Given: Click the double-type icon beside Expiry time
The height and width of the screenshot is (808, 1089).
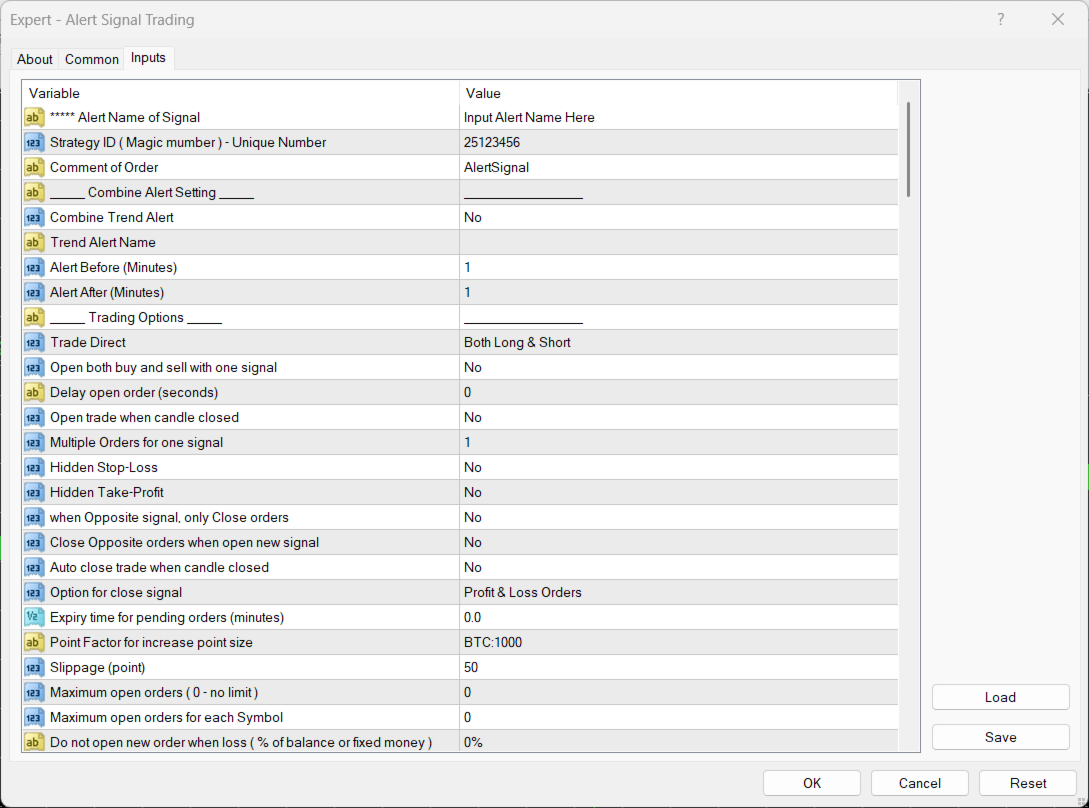Looking at the screenshot, I should pos(33,618).
